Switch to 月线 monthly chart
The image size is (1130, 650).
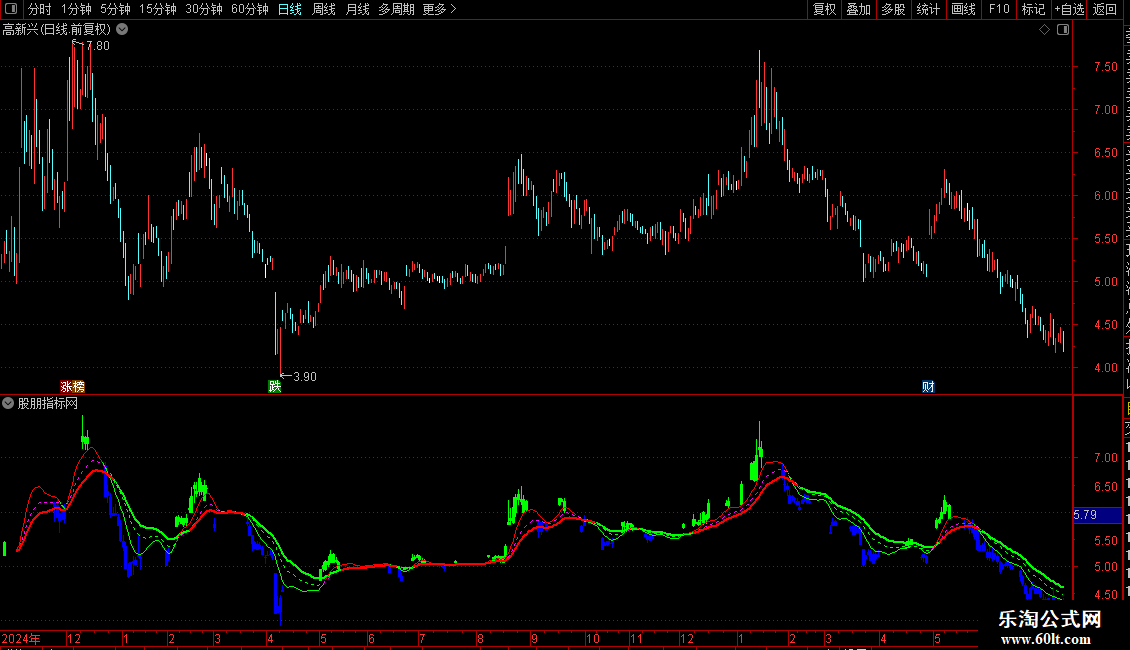[357, 9]
